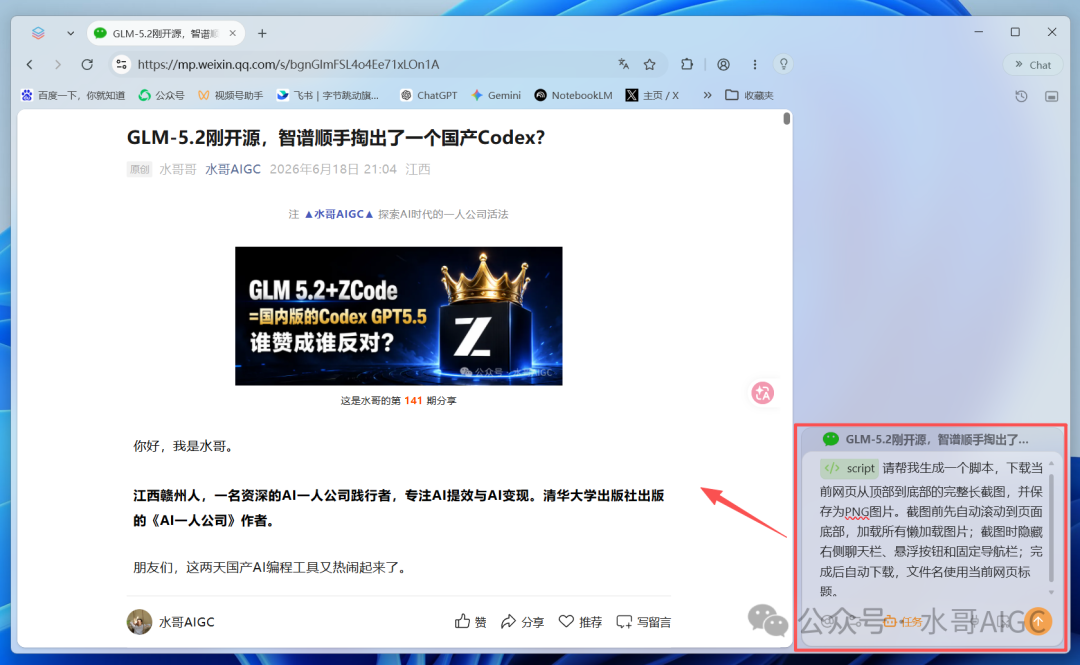Image resolution: width=1080 pixels, height=665 pixels.
Task: Open the 公众号 bookmark
Action: [162, 95]
